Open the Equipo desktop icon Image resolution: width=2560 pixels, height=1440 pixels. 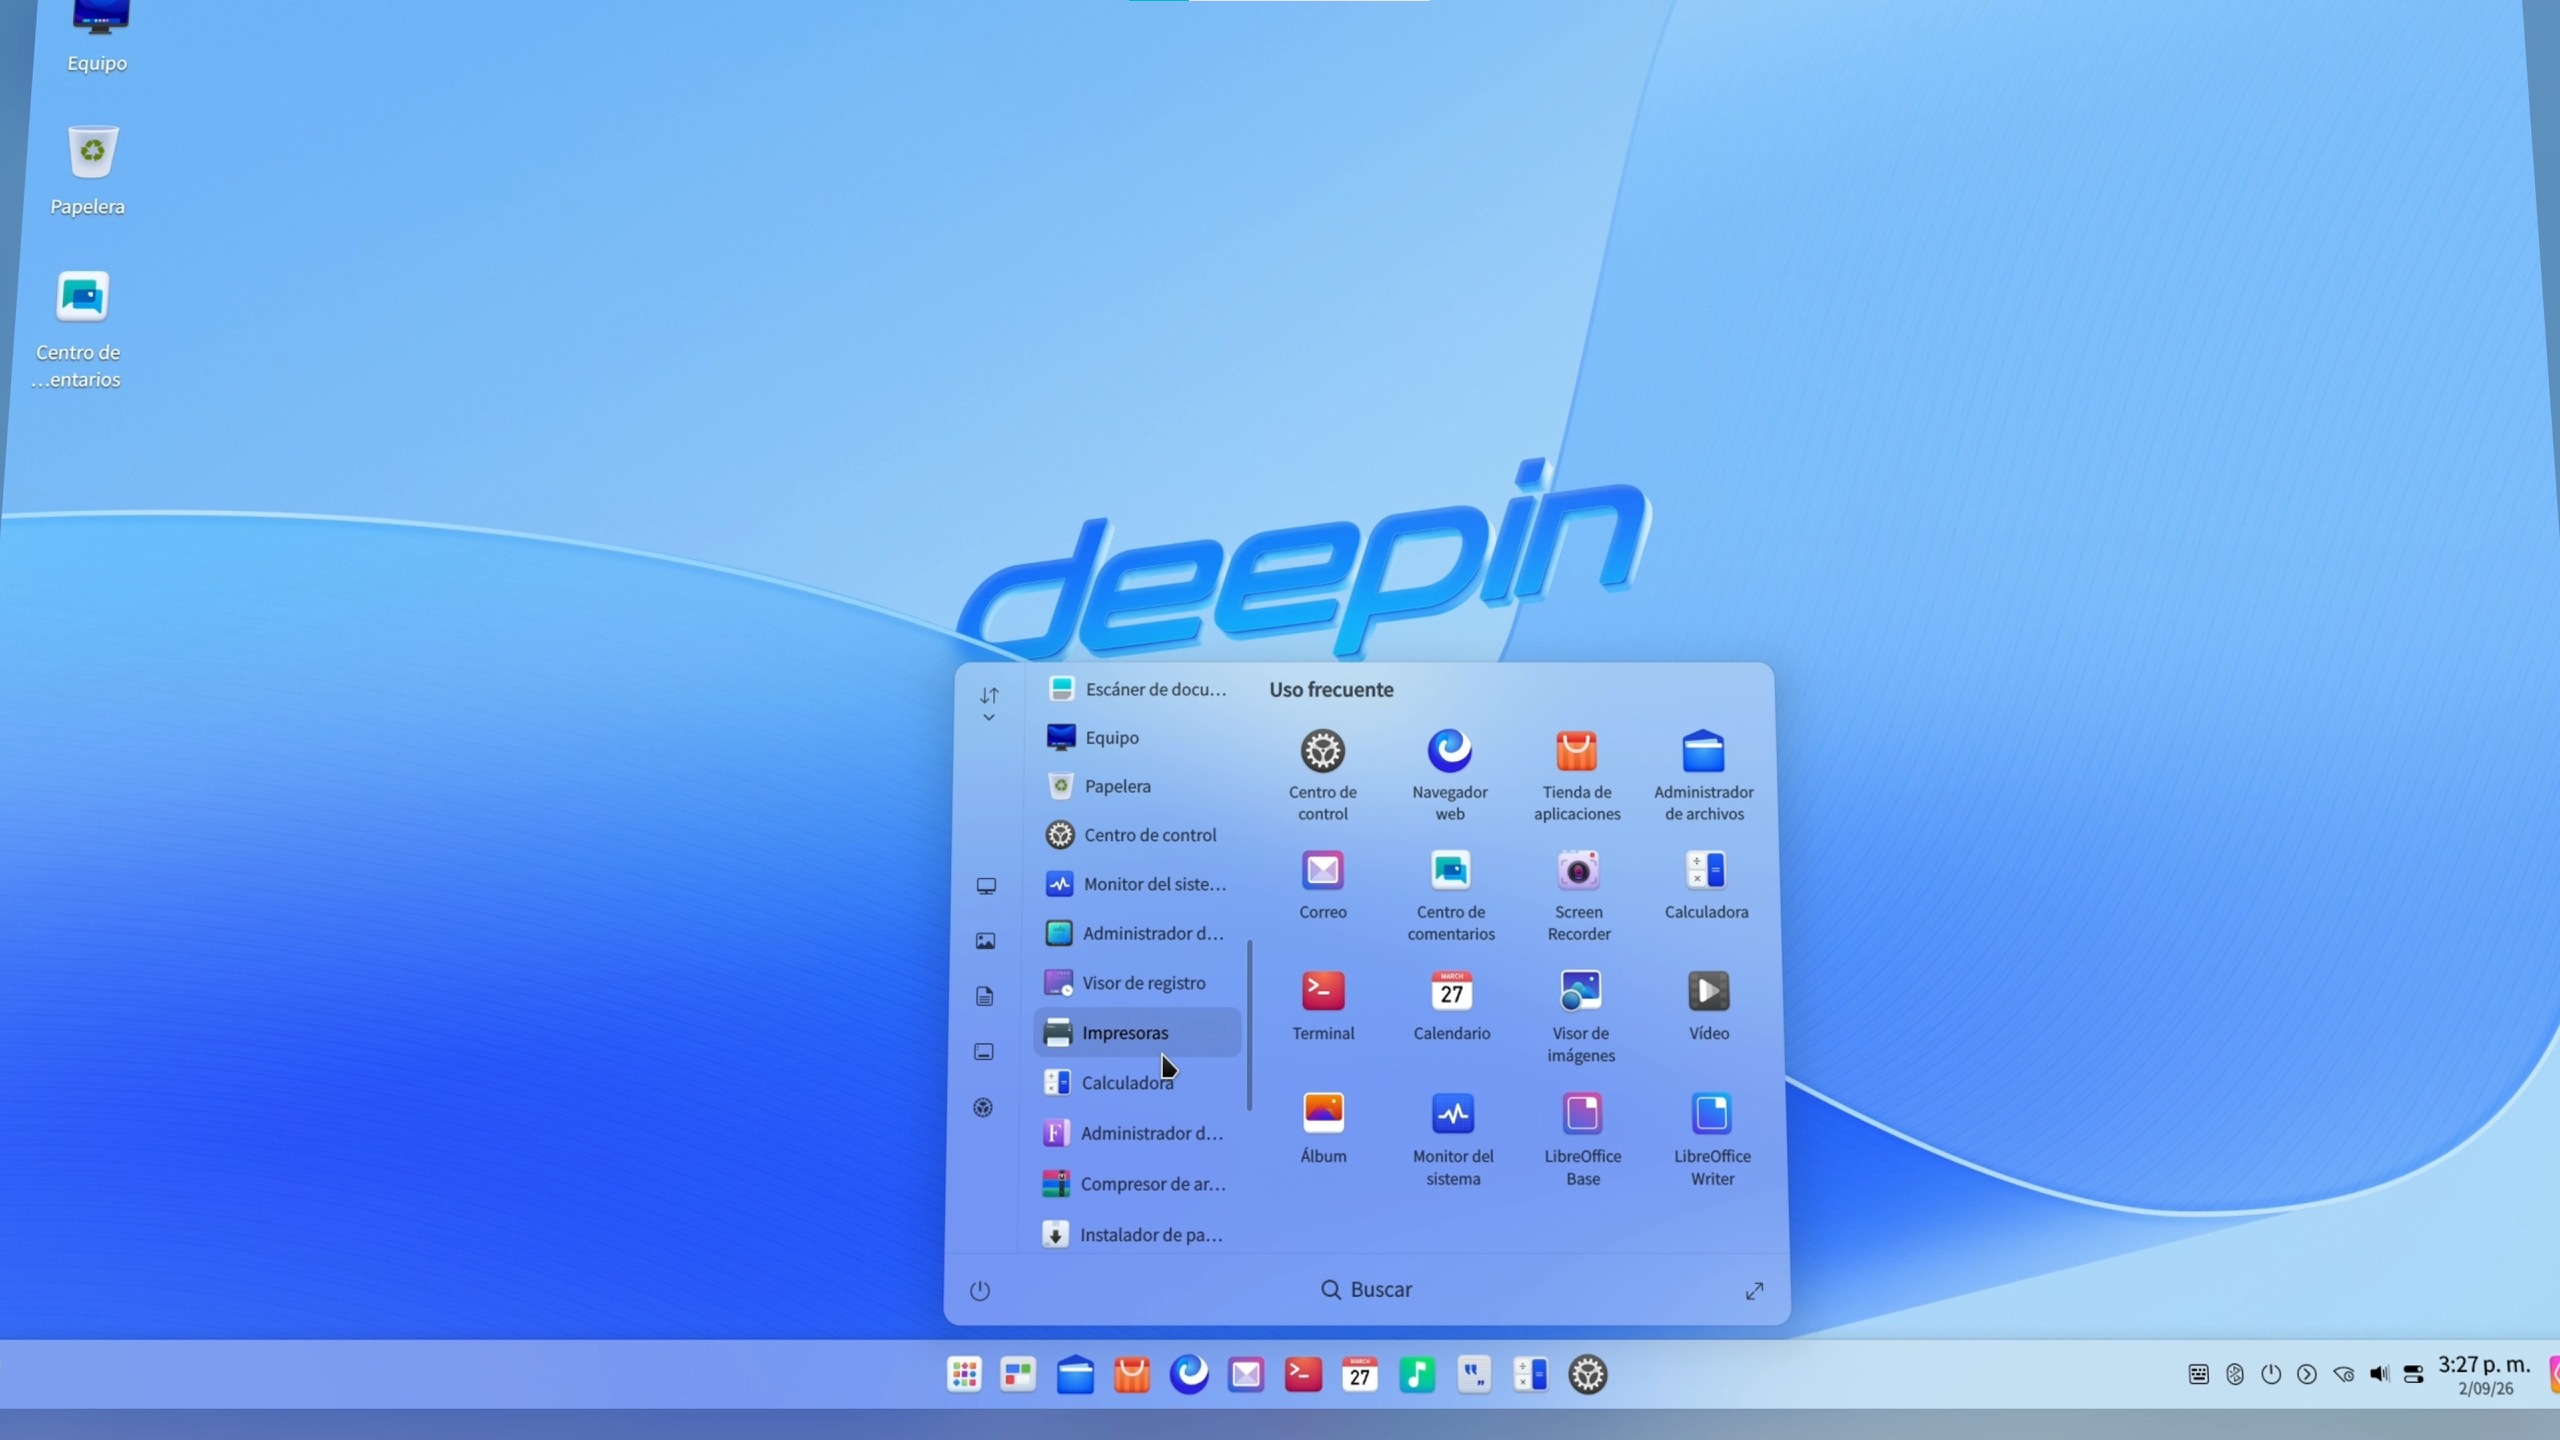click(97, 38)
